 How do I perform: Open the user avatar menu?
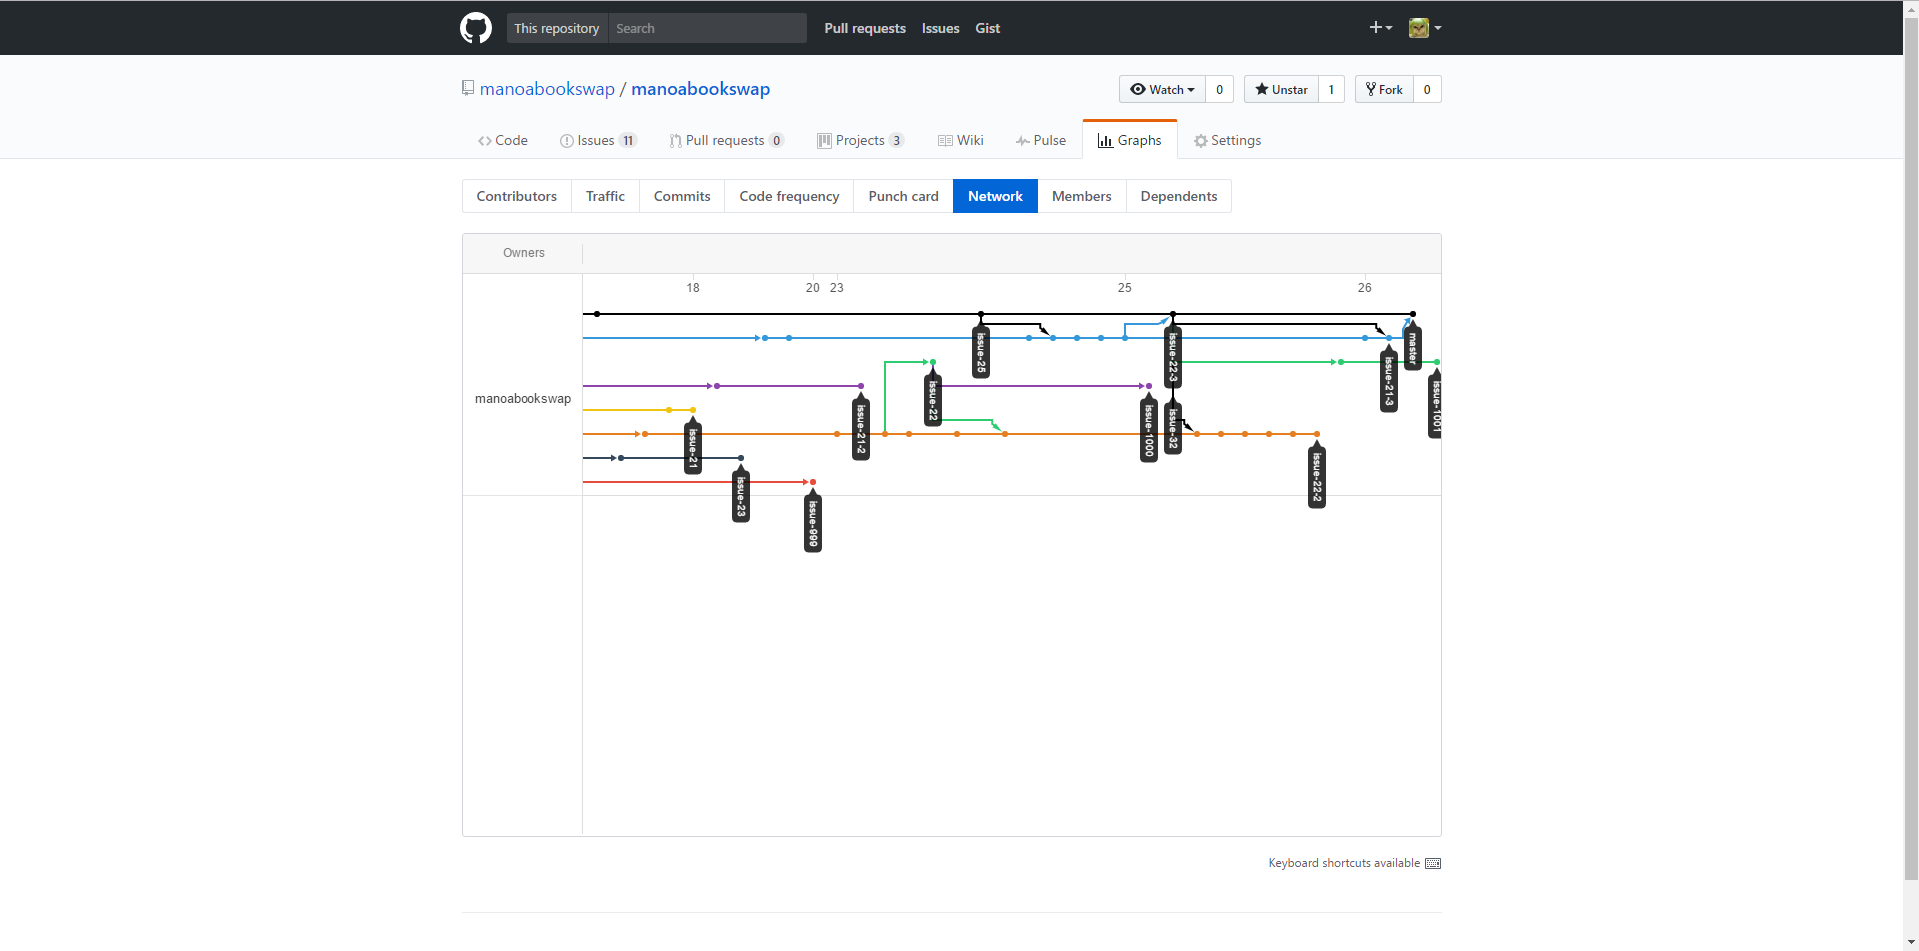click(x=1425, y=28)
